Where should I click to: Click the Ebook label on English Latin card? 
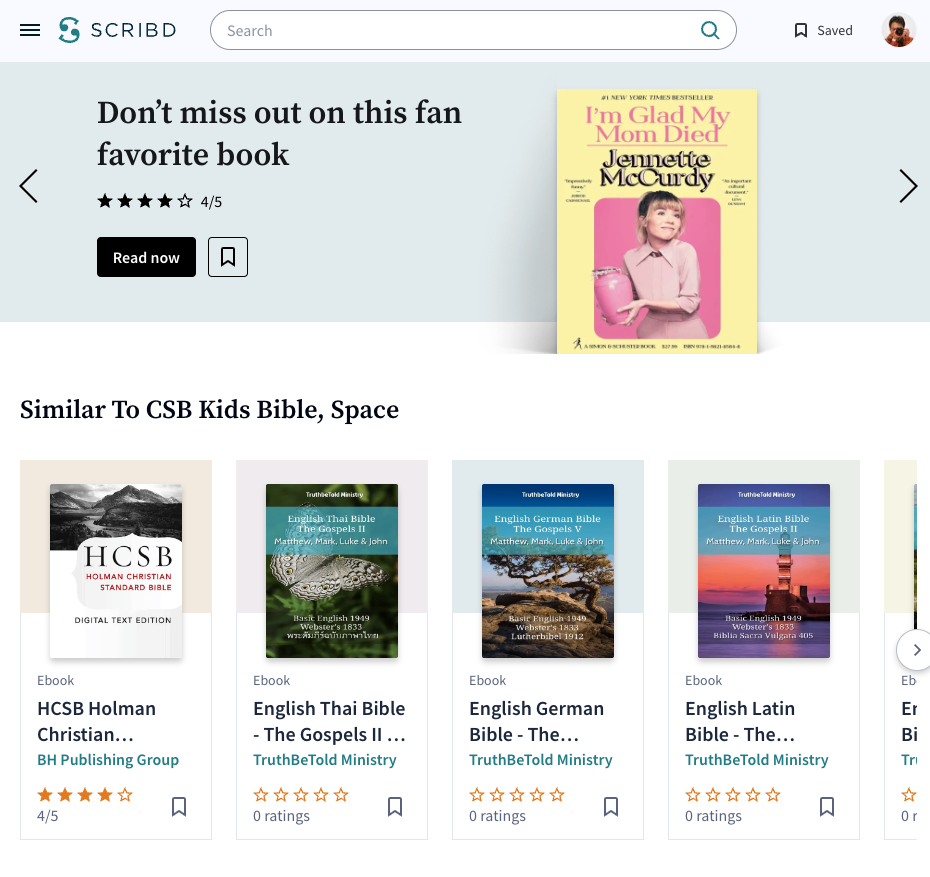703,681
